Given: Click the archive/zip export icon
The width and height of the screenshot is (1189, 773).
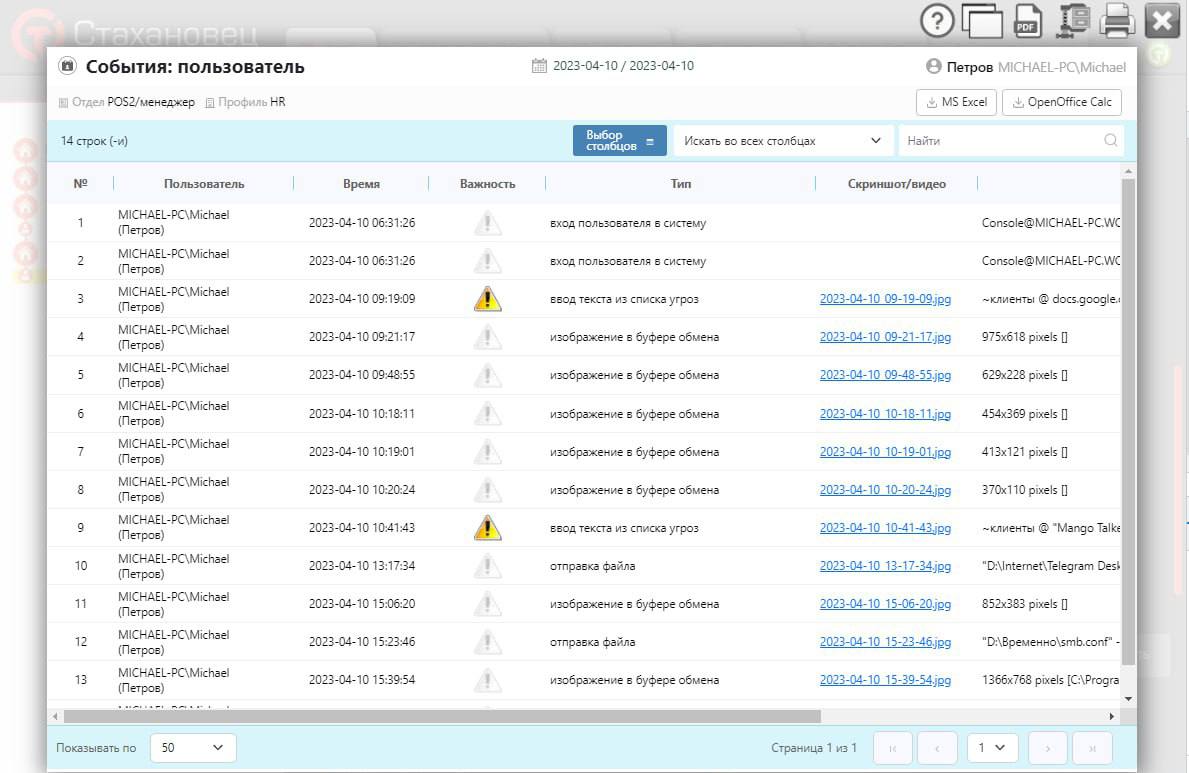Looking at the screenshot, I should pyautogui.click(x=1074, y=21).
